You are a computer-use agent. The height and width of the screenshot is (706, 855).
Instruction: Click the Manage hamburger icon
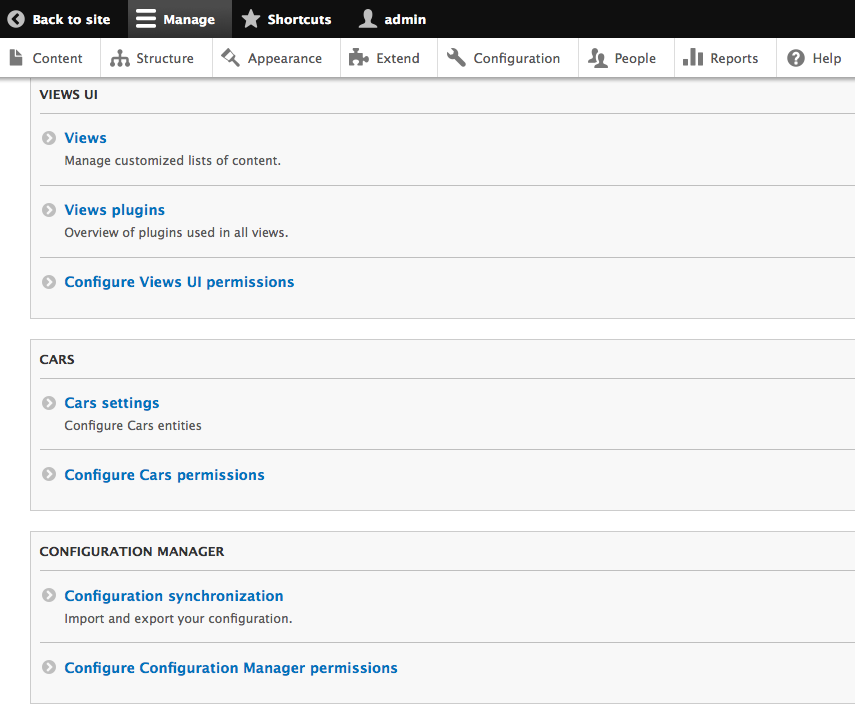point(146,19)
